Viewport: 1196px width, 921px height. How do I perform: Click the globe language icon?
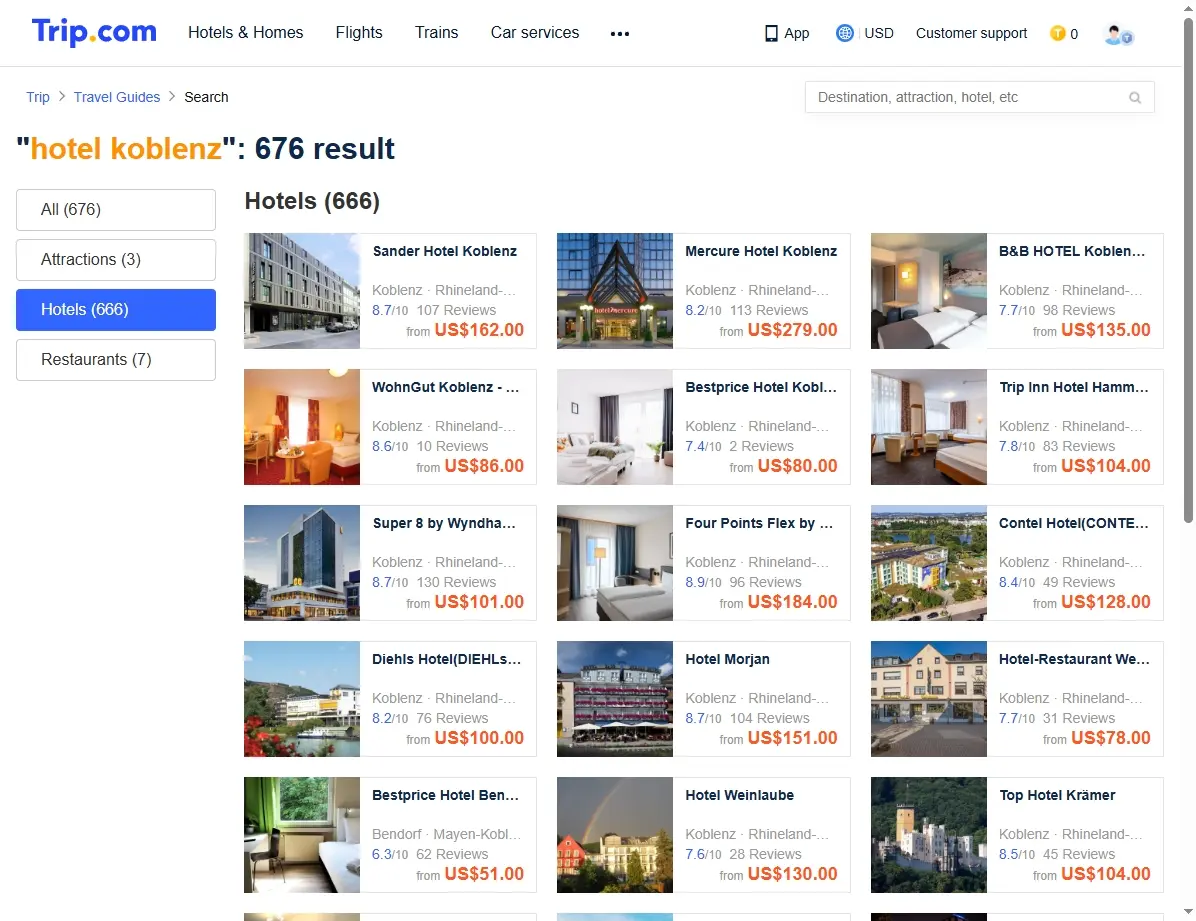(844, 33)
